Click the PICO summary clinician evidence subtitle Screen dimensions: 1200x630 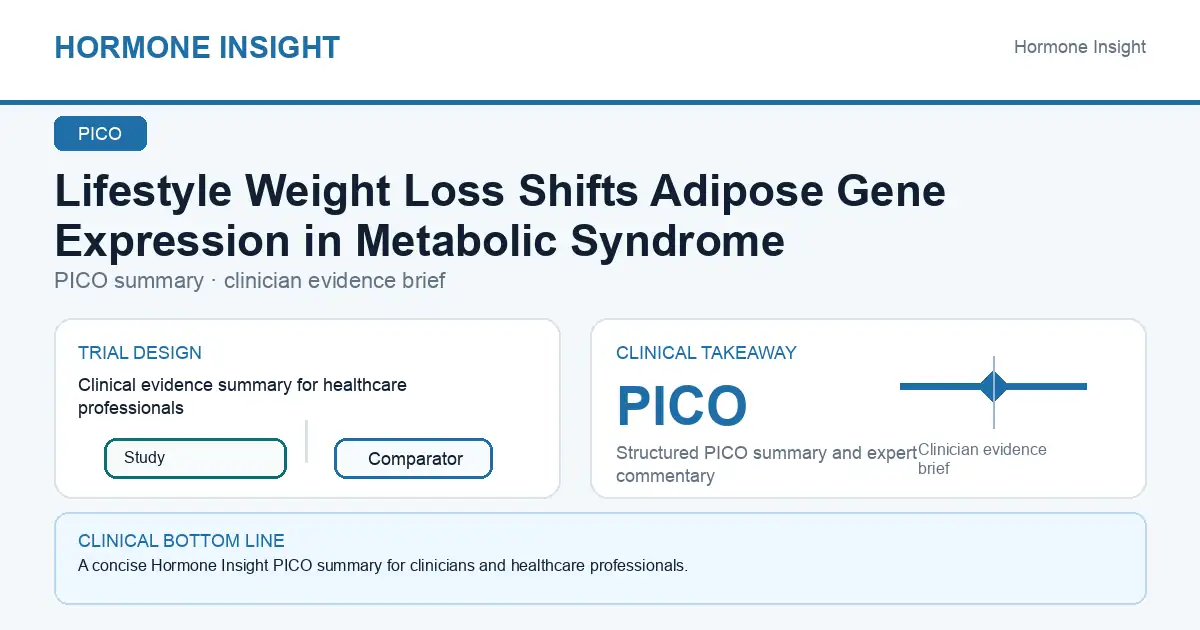250,280
